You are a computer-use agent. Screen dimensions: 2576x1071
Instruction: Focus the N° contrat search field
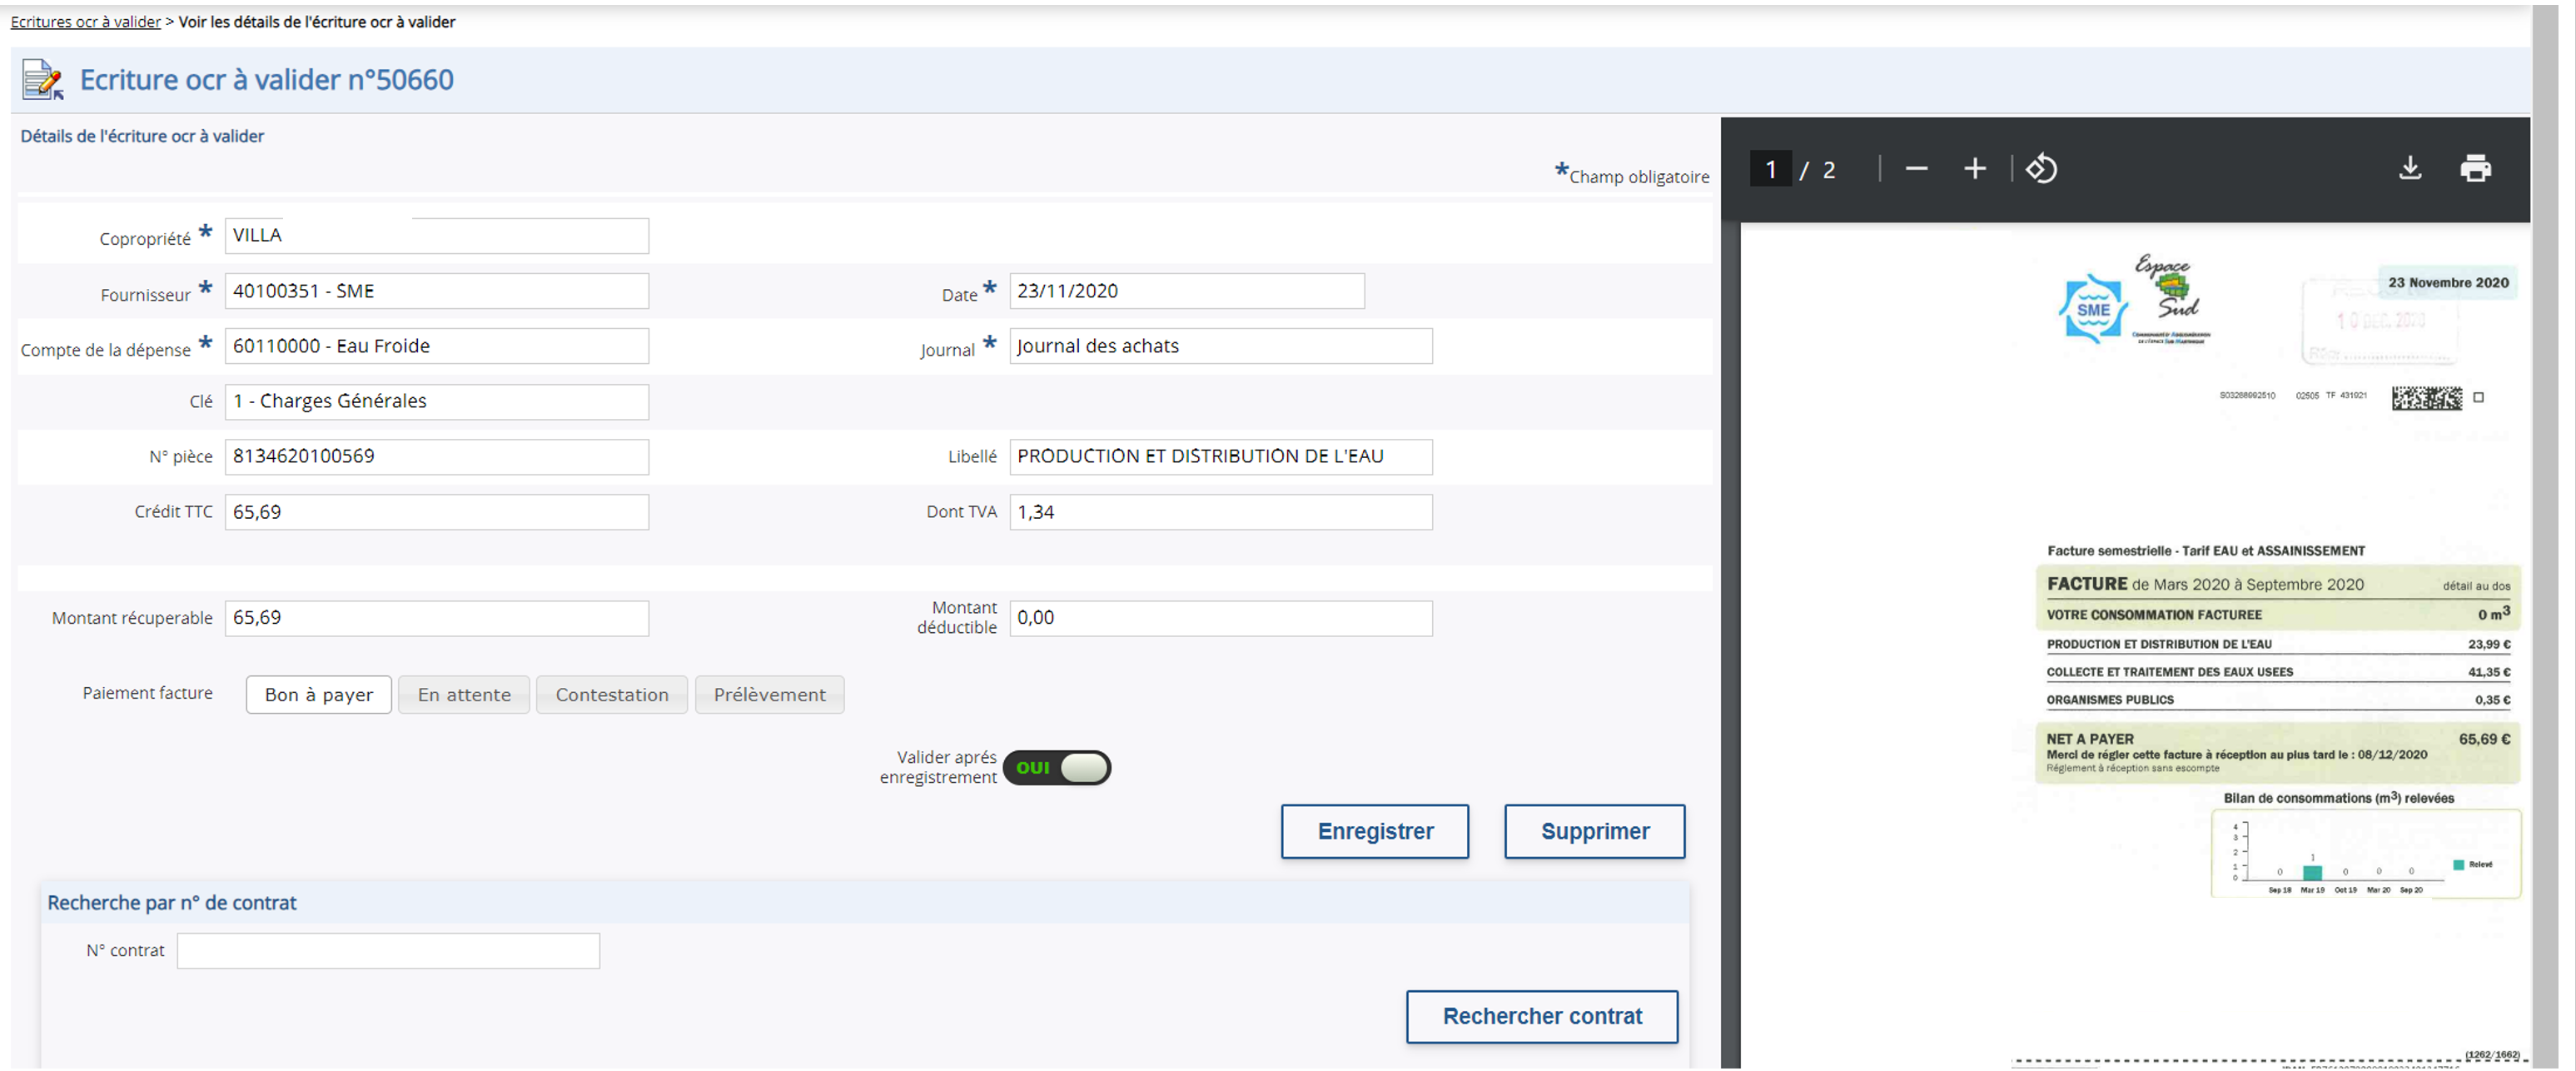point(388,951)
